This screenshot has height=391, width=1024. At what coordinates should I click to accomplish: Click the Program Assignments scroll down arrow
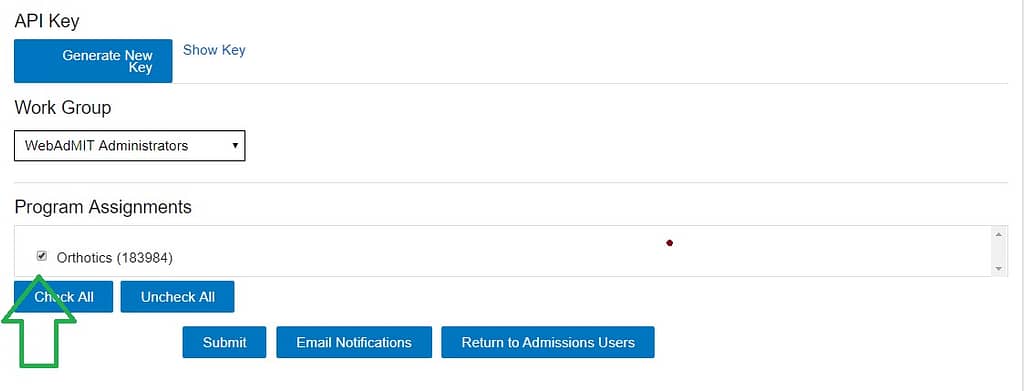coord(999,268)
